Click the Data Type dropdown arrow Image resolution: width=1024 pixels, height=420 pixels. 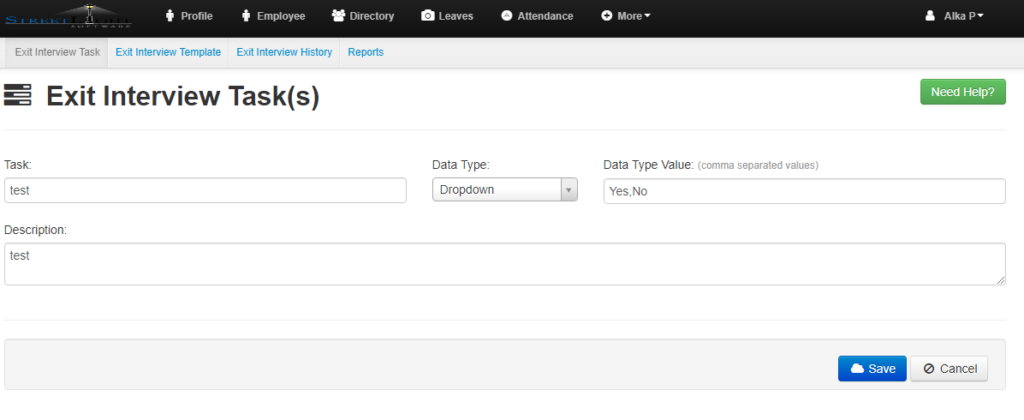tap(569, 190)
